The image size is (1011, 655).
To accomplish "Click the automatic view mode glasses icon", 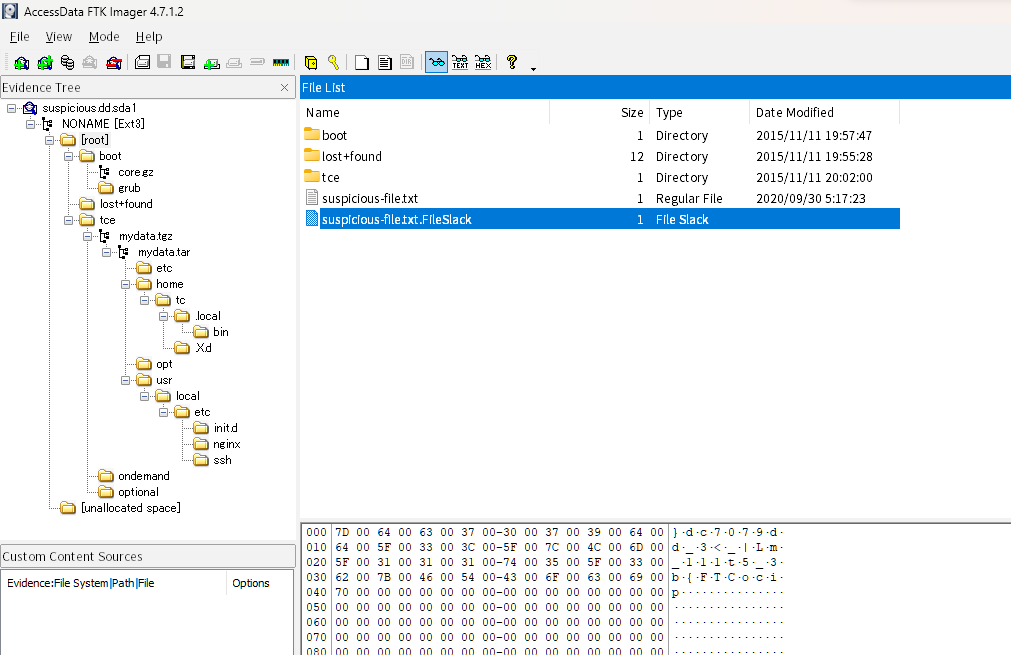I will point(437,63).
